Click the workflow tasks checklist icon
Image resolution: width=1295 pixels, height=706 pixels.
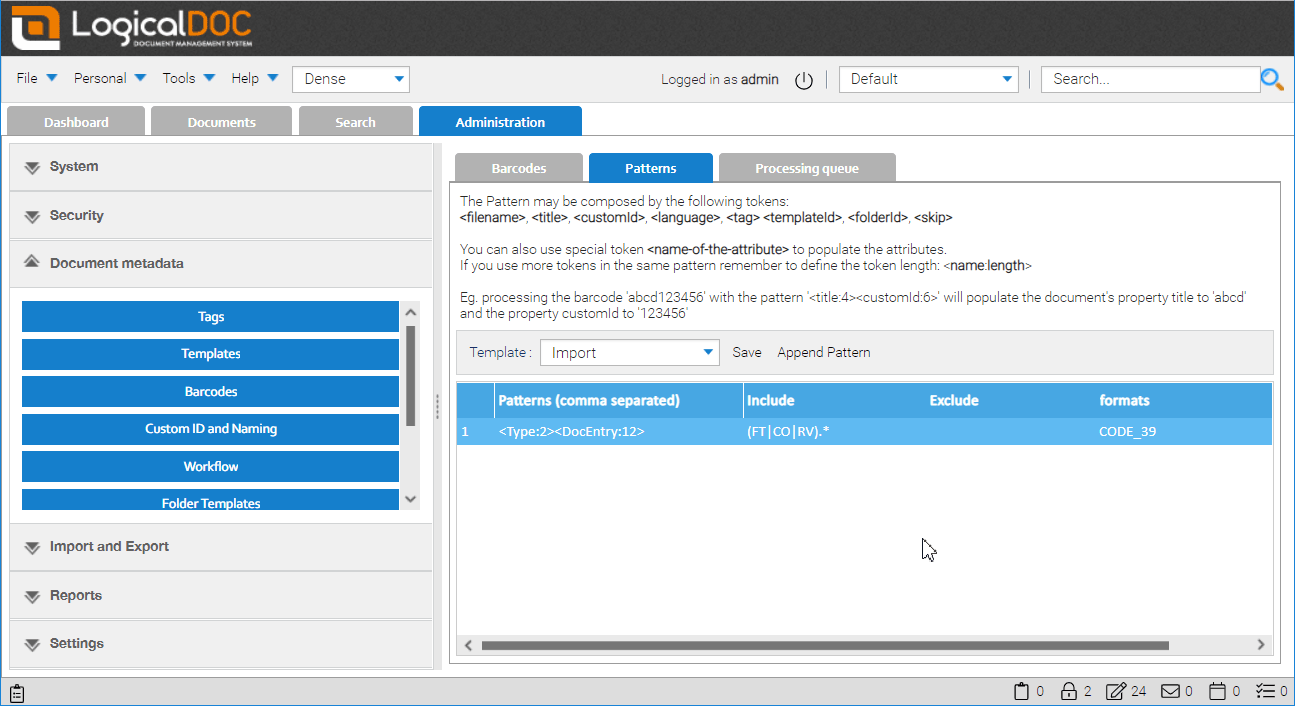tap(1264, 691)
